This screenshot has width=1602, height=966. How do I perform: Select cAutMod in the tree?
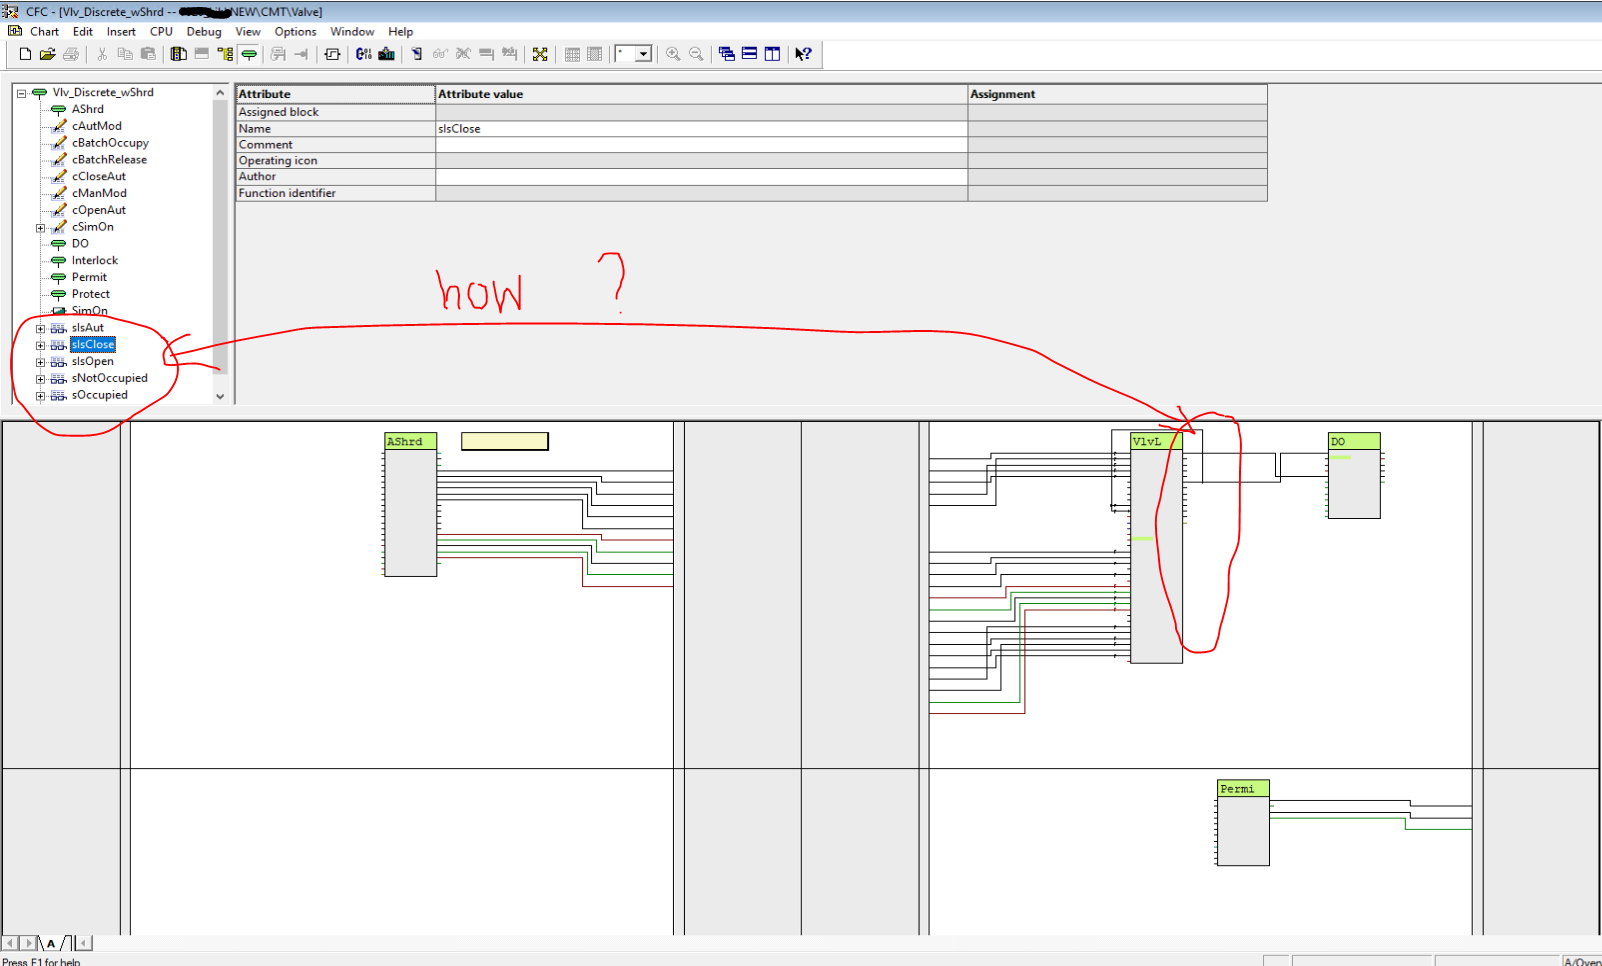(x=97, y=126)
